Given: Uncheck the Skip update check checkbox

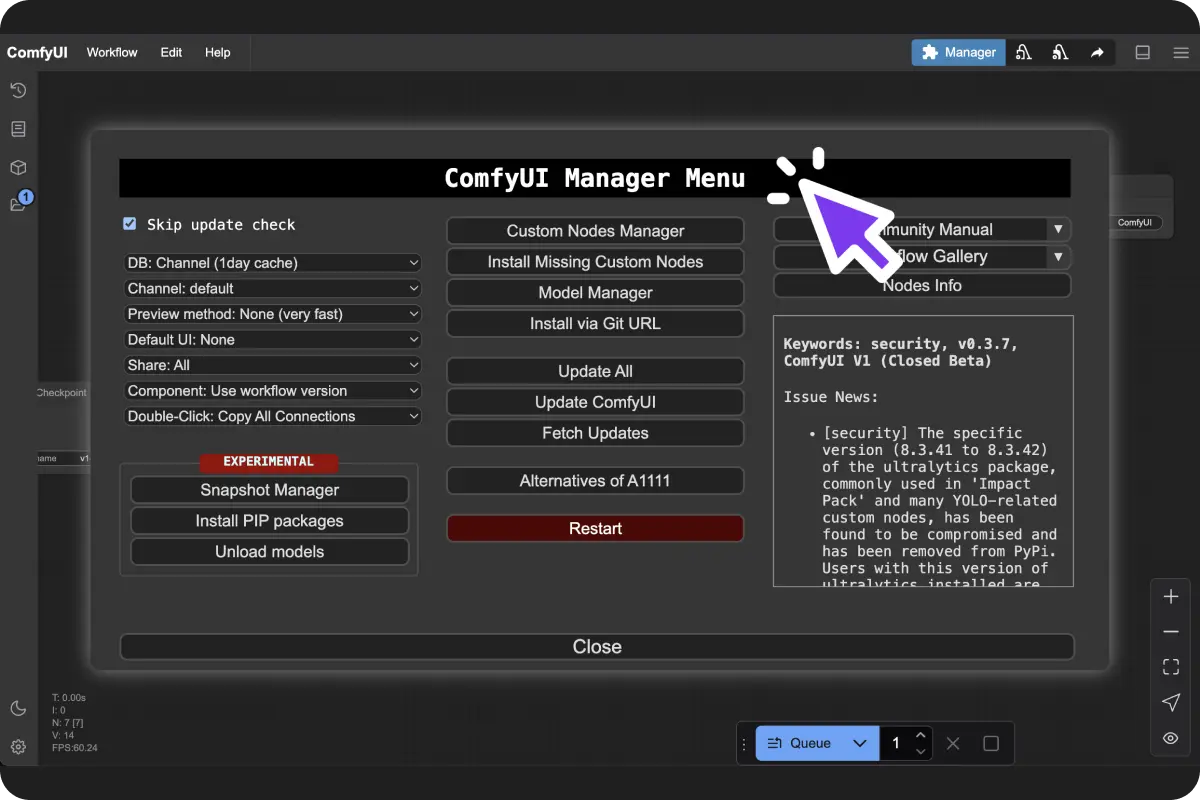Looking at the screenshot, I should click(129, 224).
